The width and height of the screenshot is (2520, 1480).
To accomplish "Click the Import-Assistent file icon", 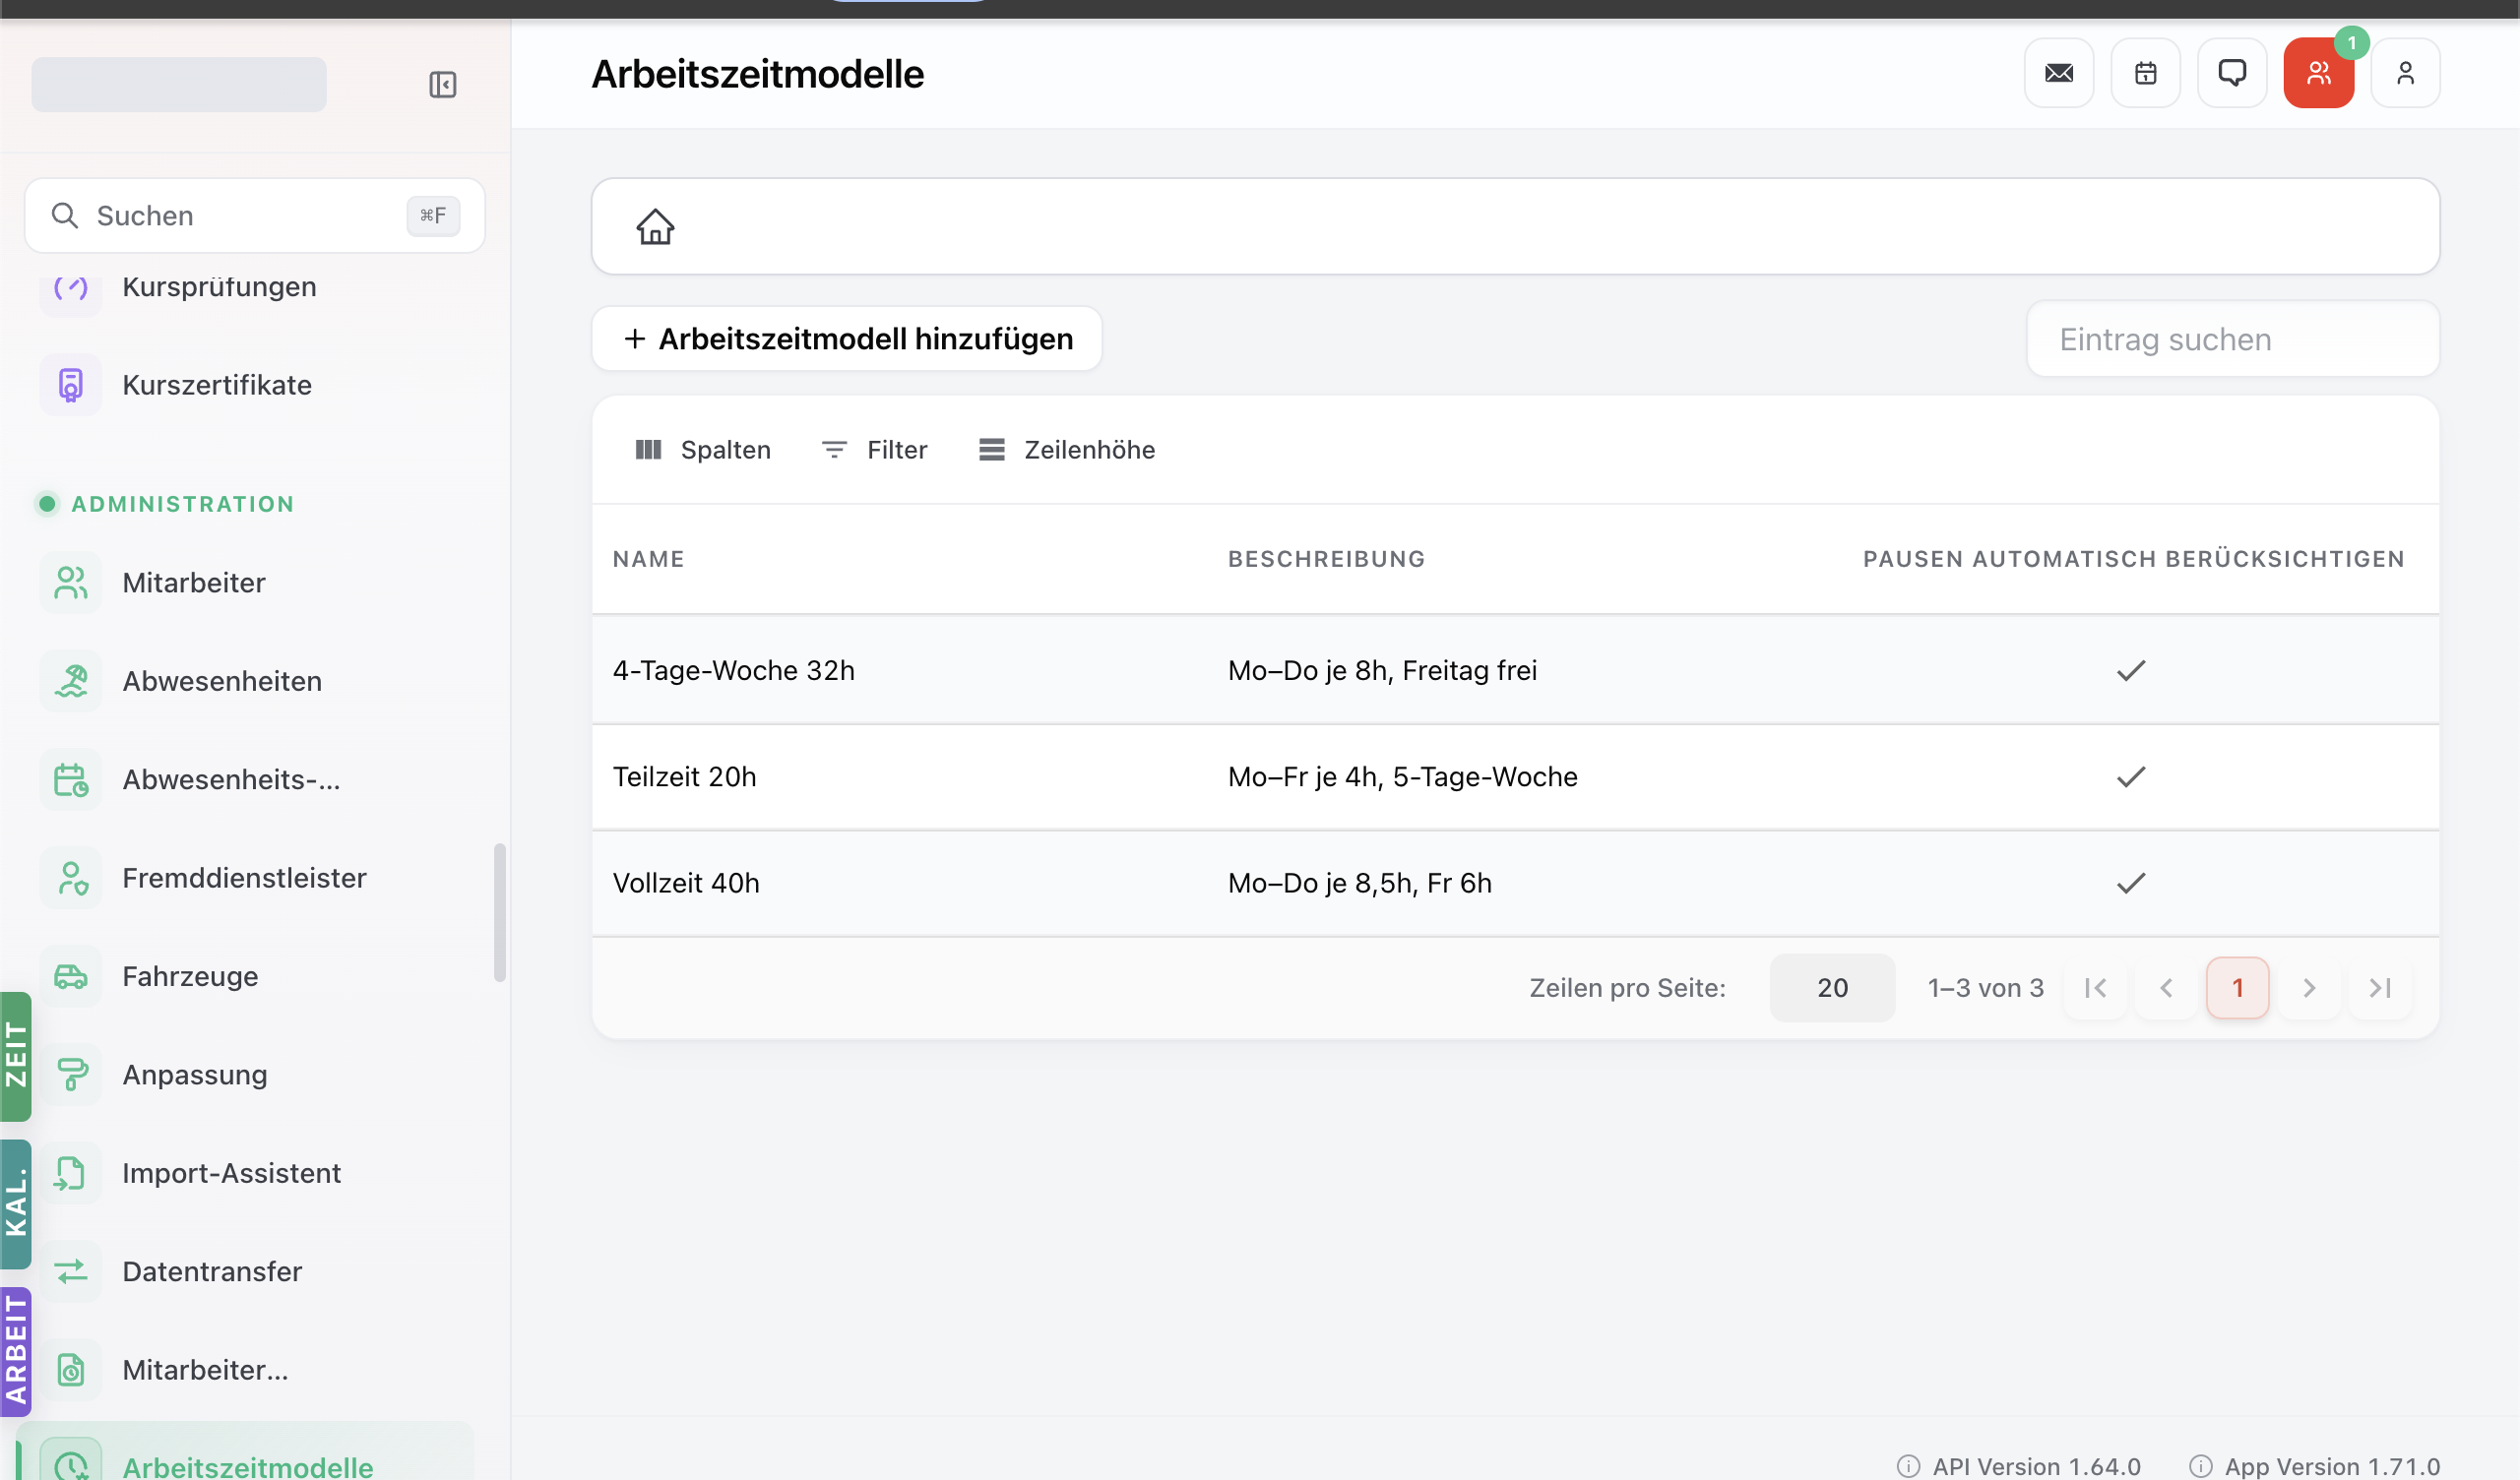I will pyautogui.click(x=70, y=1173).
